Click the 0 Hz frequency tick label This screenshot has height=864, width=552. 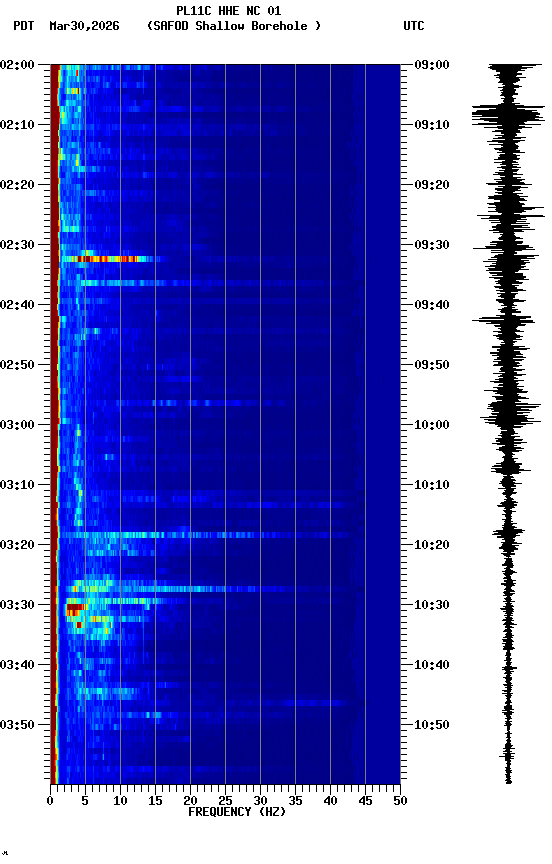tap(50, 801)
